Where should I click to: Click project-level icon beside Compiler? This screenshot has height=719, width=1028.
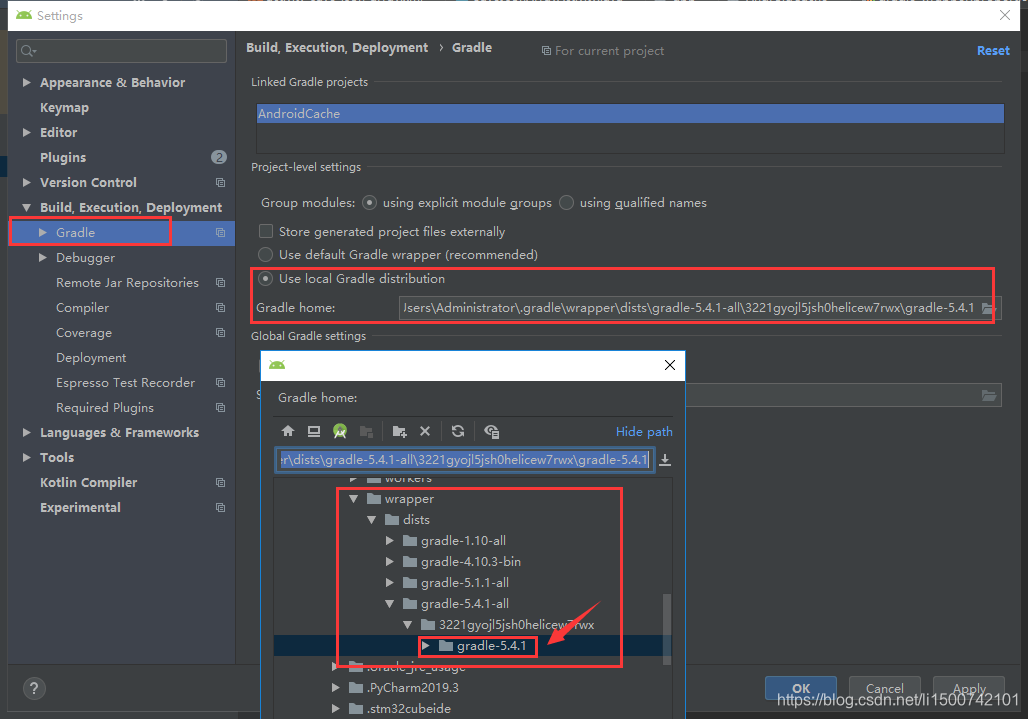click(220, 308)
